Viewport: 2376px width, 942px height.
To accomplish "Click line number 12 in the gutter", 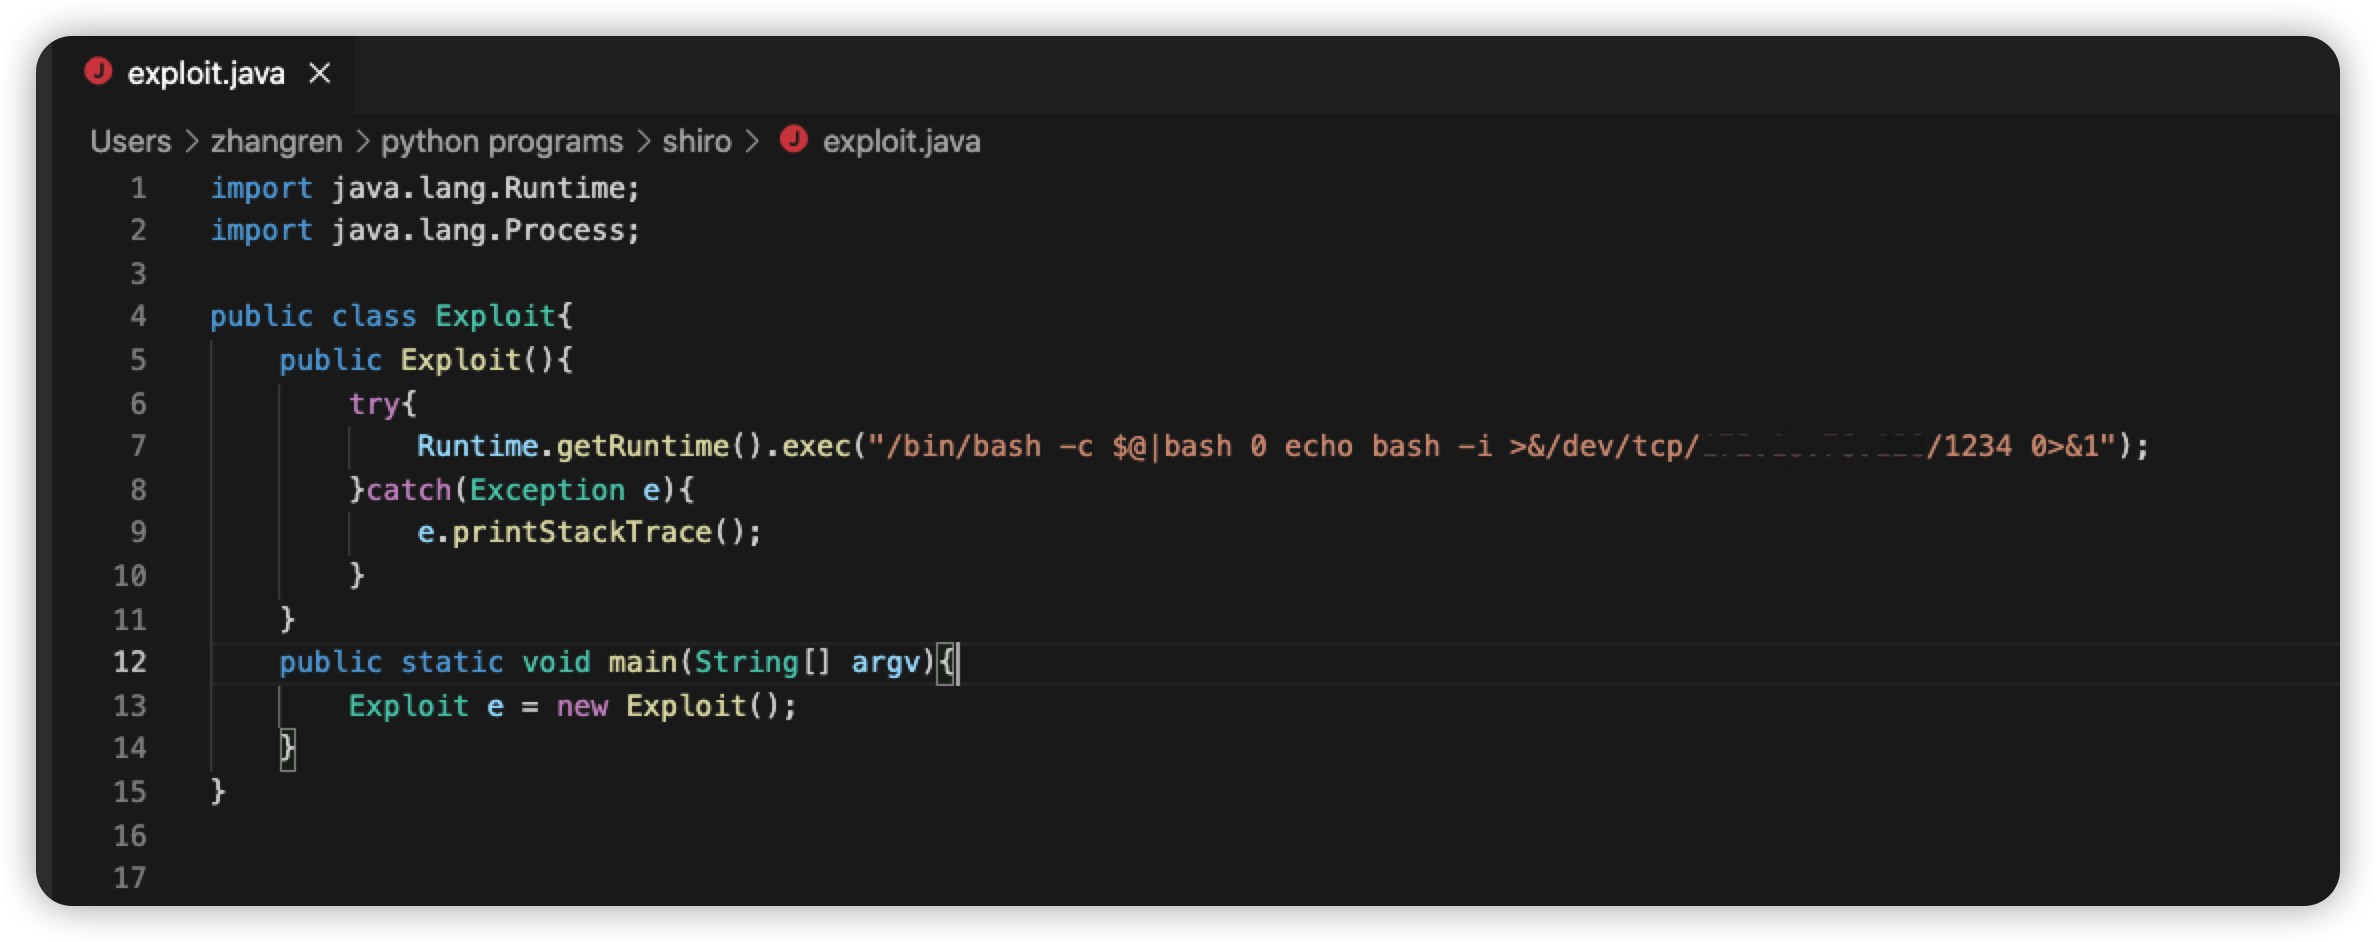I will click(x=130, y=662).
